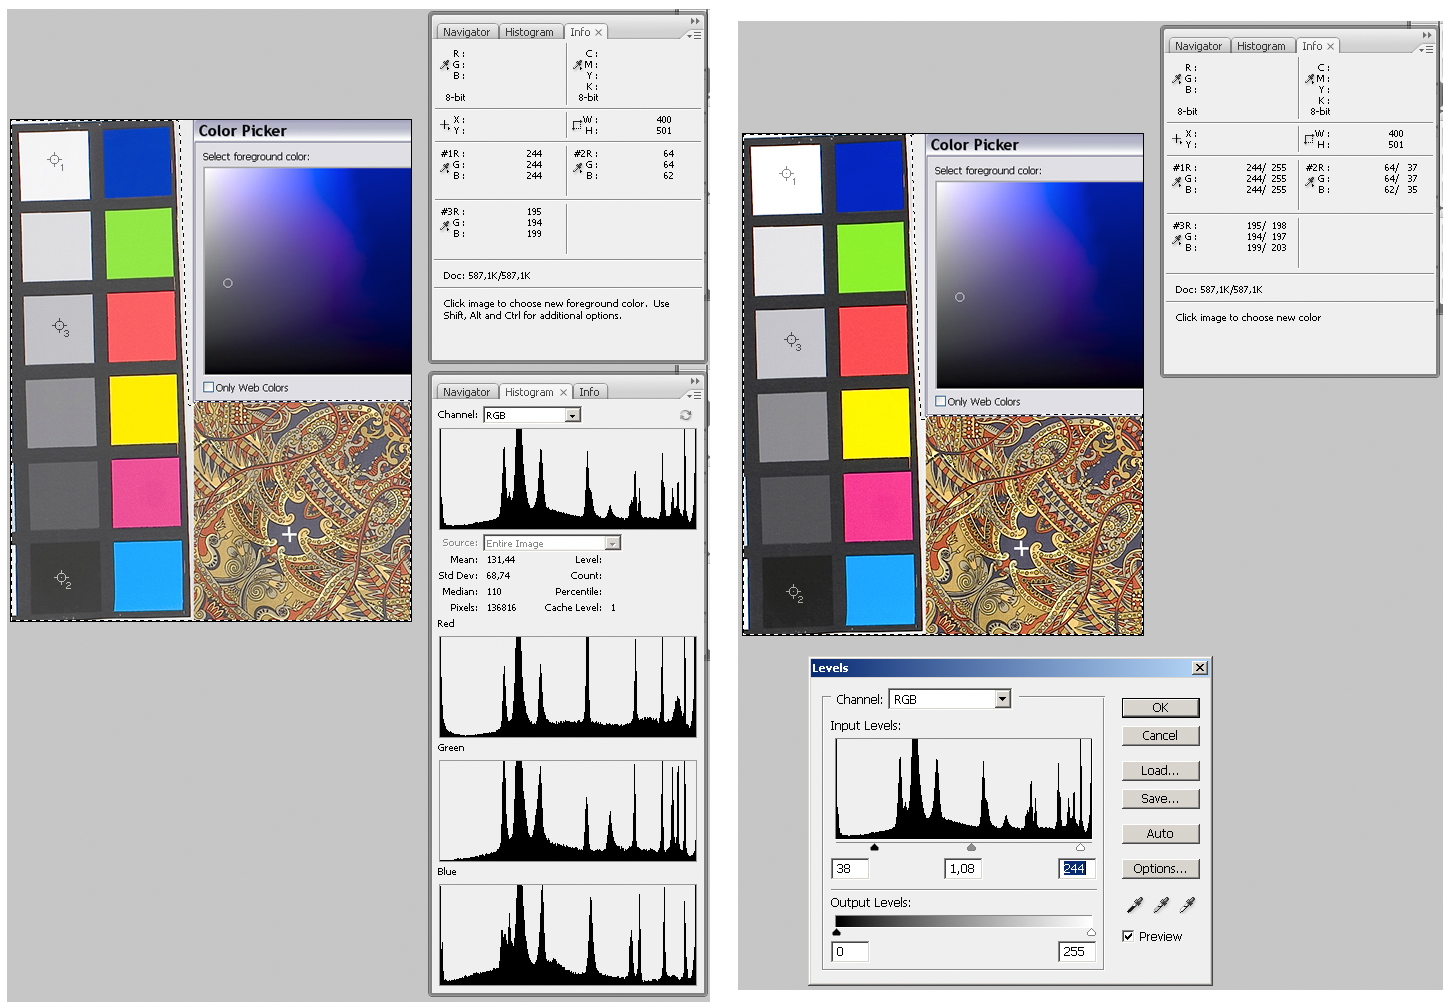The width and height of the screenshot is (1456, 1008).
Task: Open the Channel dropdown in Levels dialog
Action: [x=1002, y=699]
